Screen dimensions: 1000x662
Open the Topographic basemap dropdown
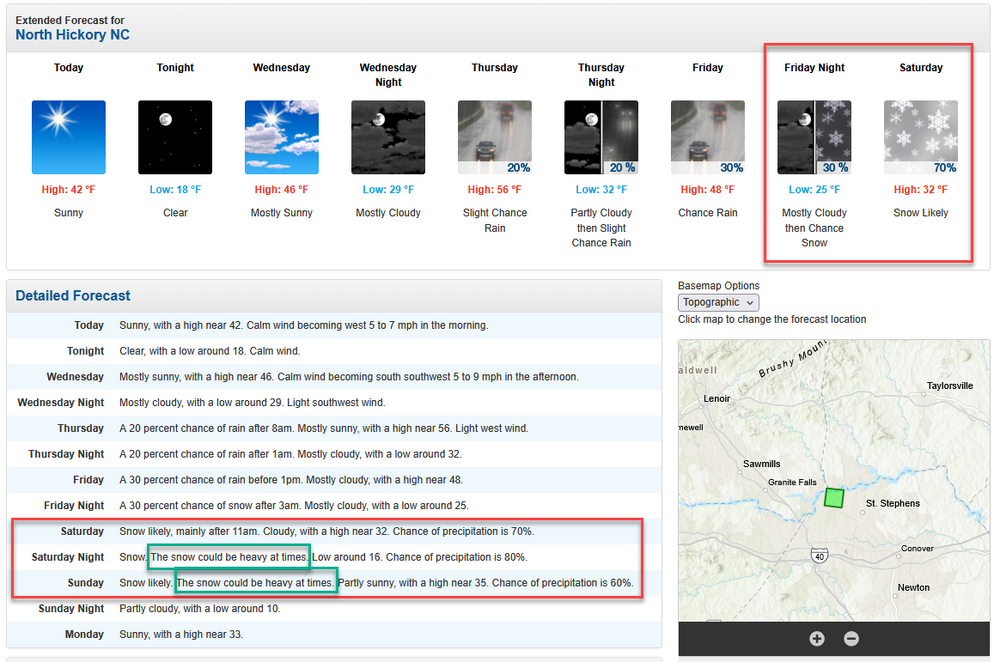(x=718, y=302)
